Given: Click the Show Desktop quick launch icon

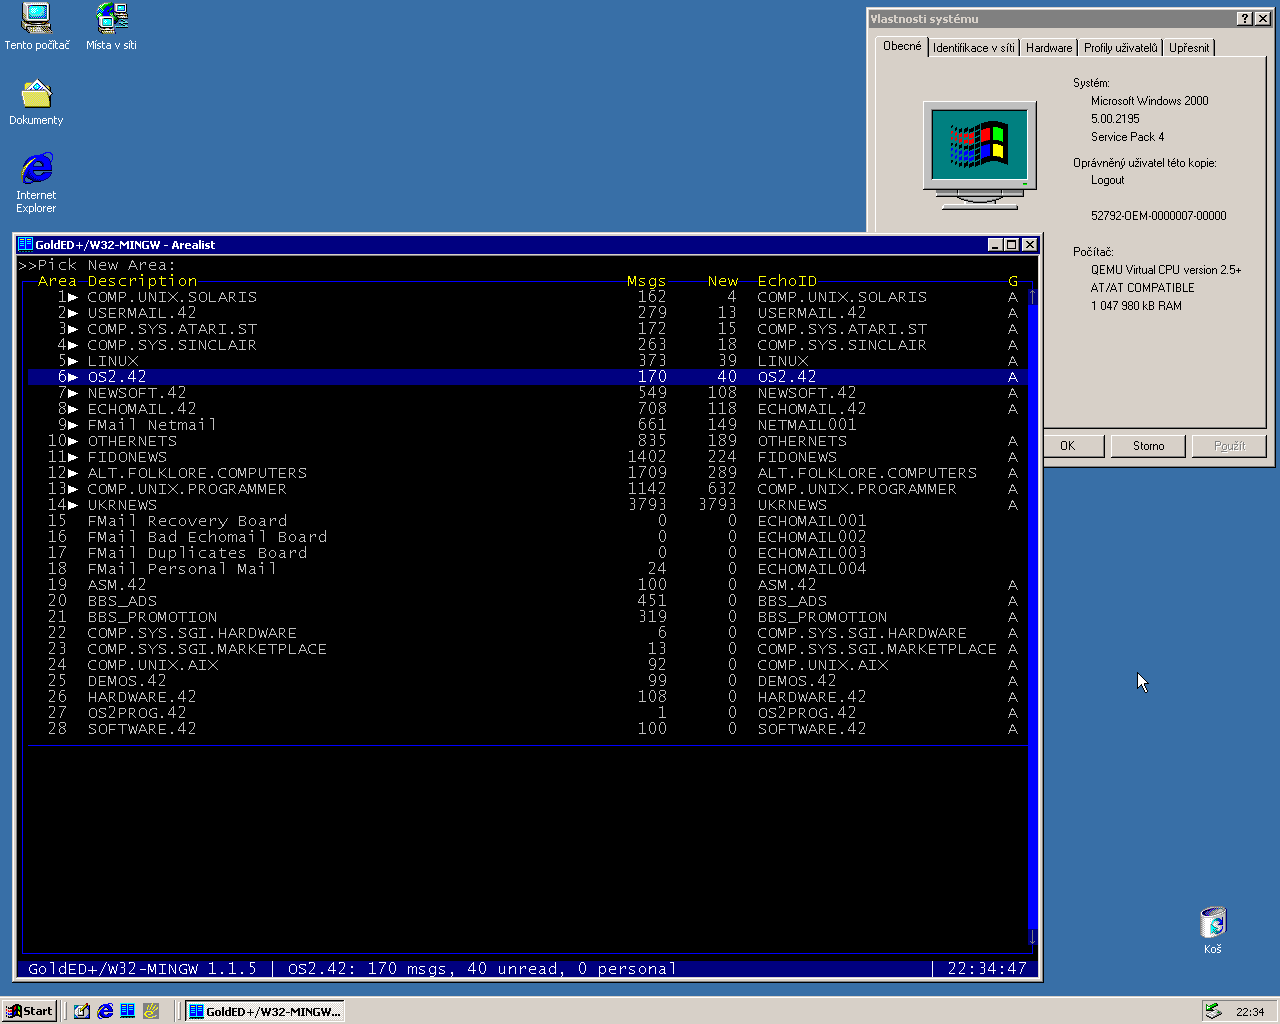Looking at the screenshot, I should 82,1011.
